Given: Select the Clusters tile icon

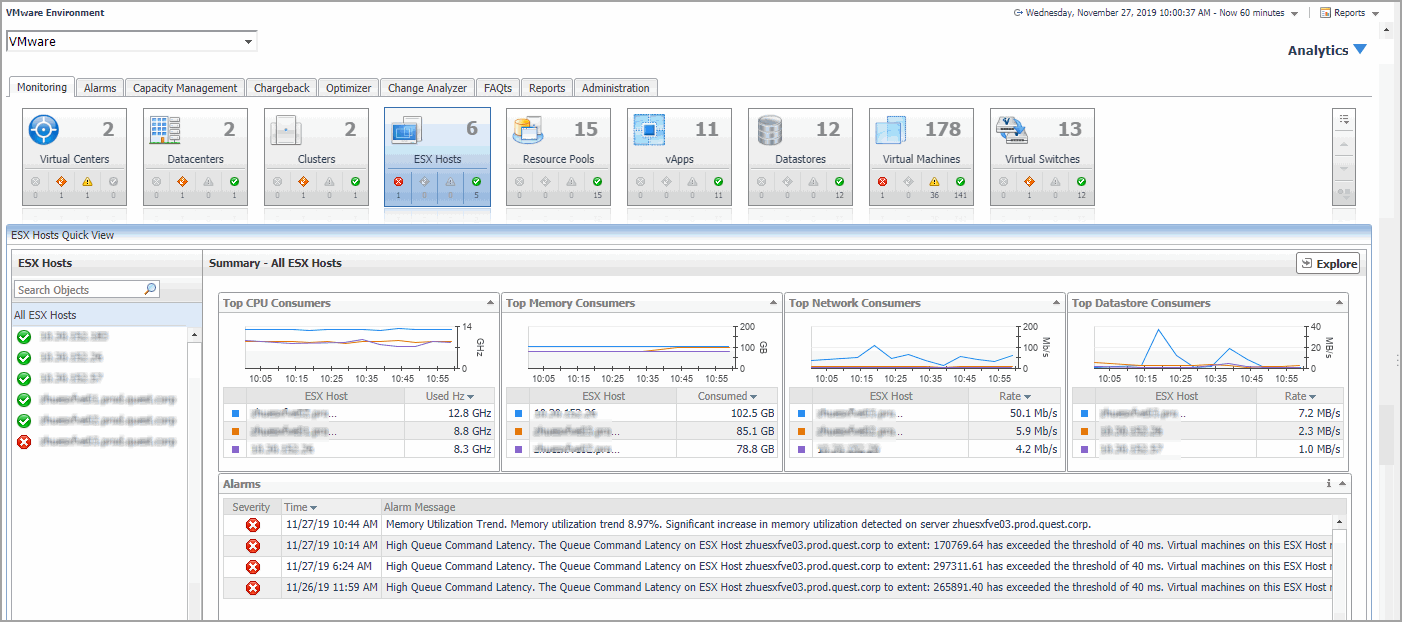Looking at the screenshot, I should (x=287, y=130).
